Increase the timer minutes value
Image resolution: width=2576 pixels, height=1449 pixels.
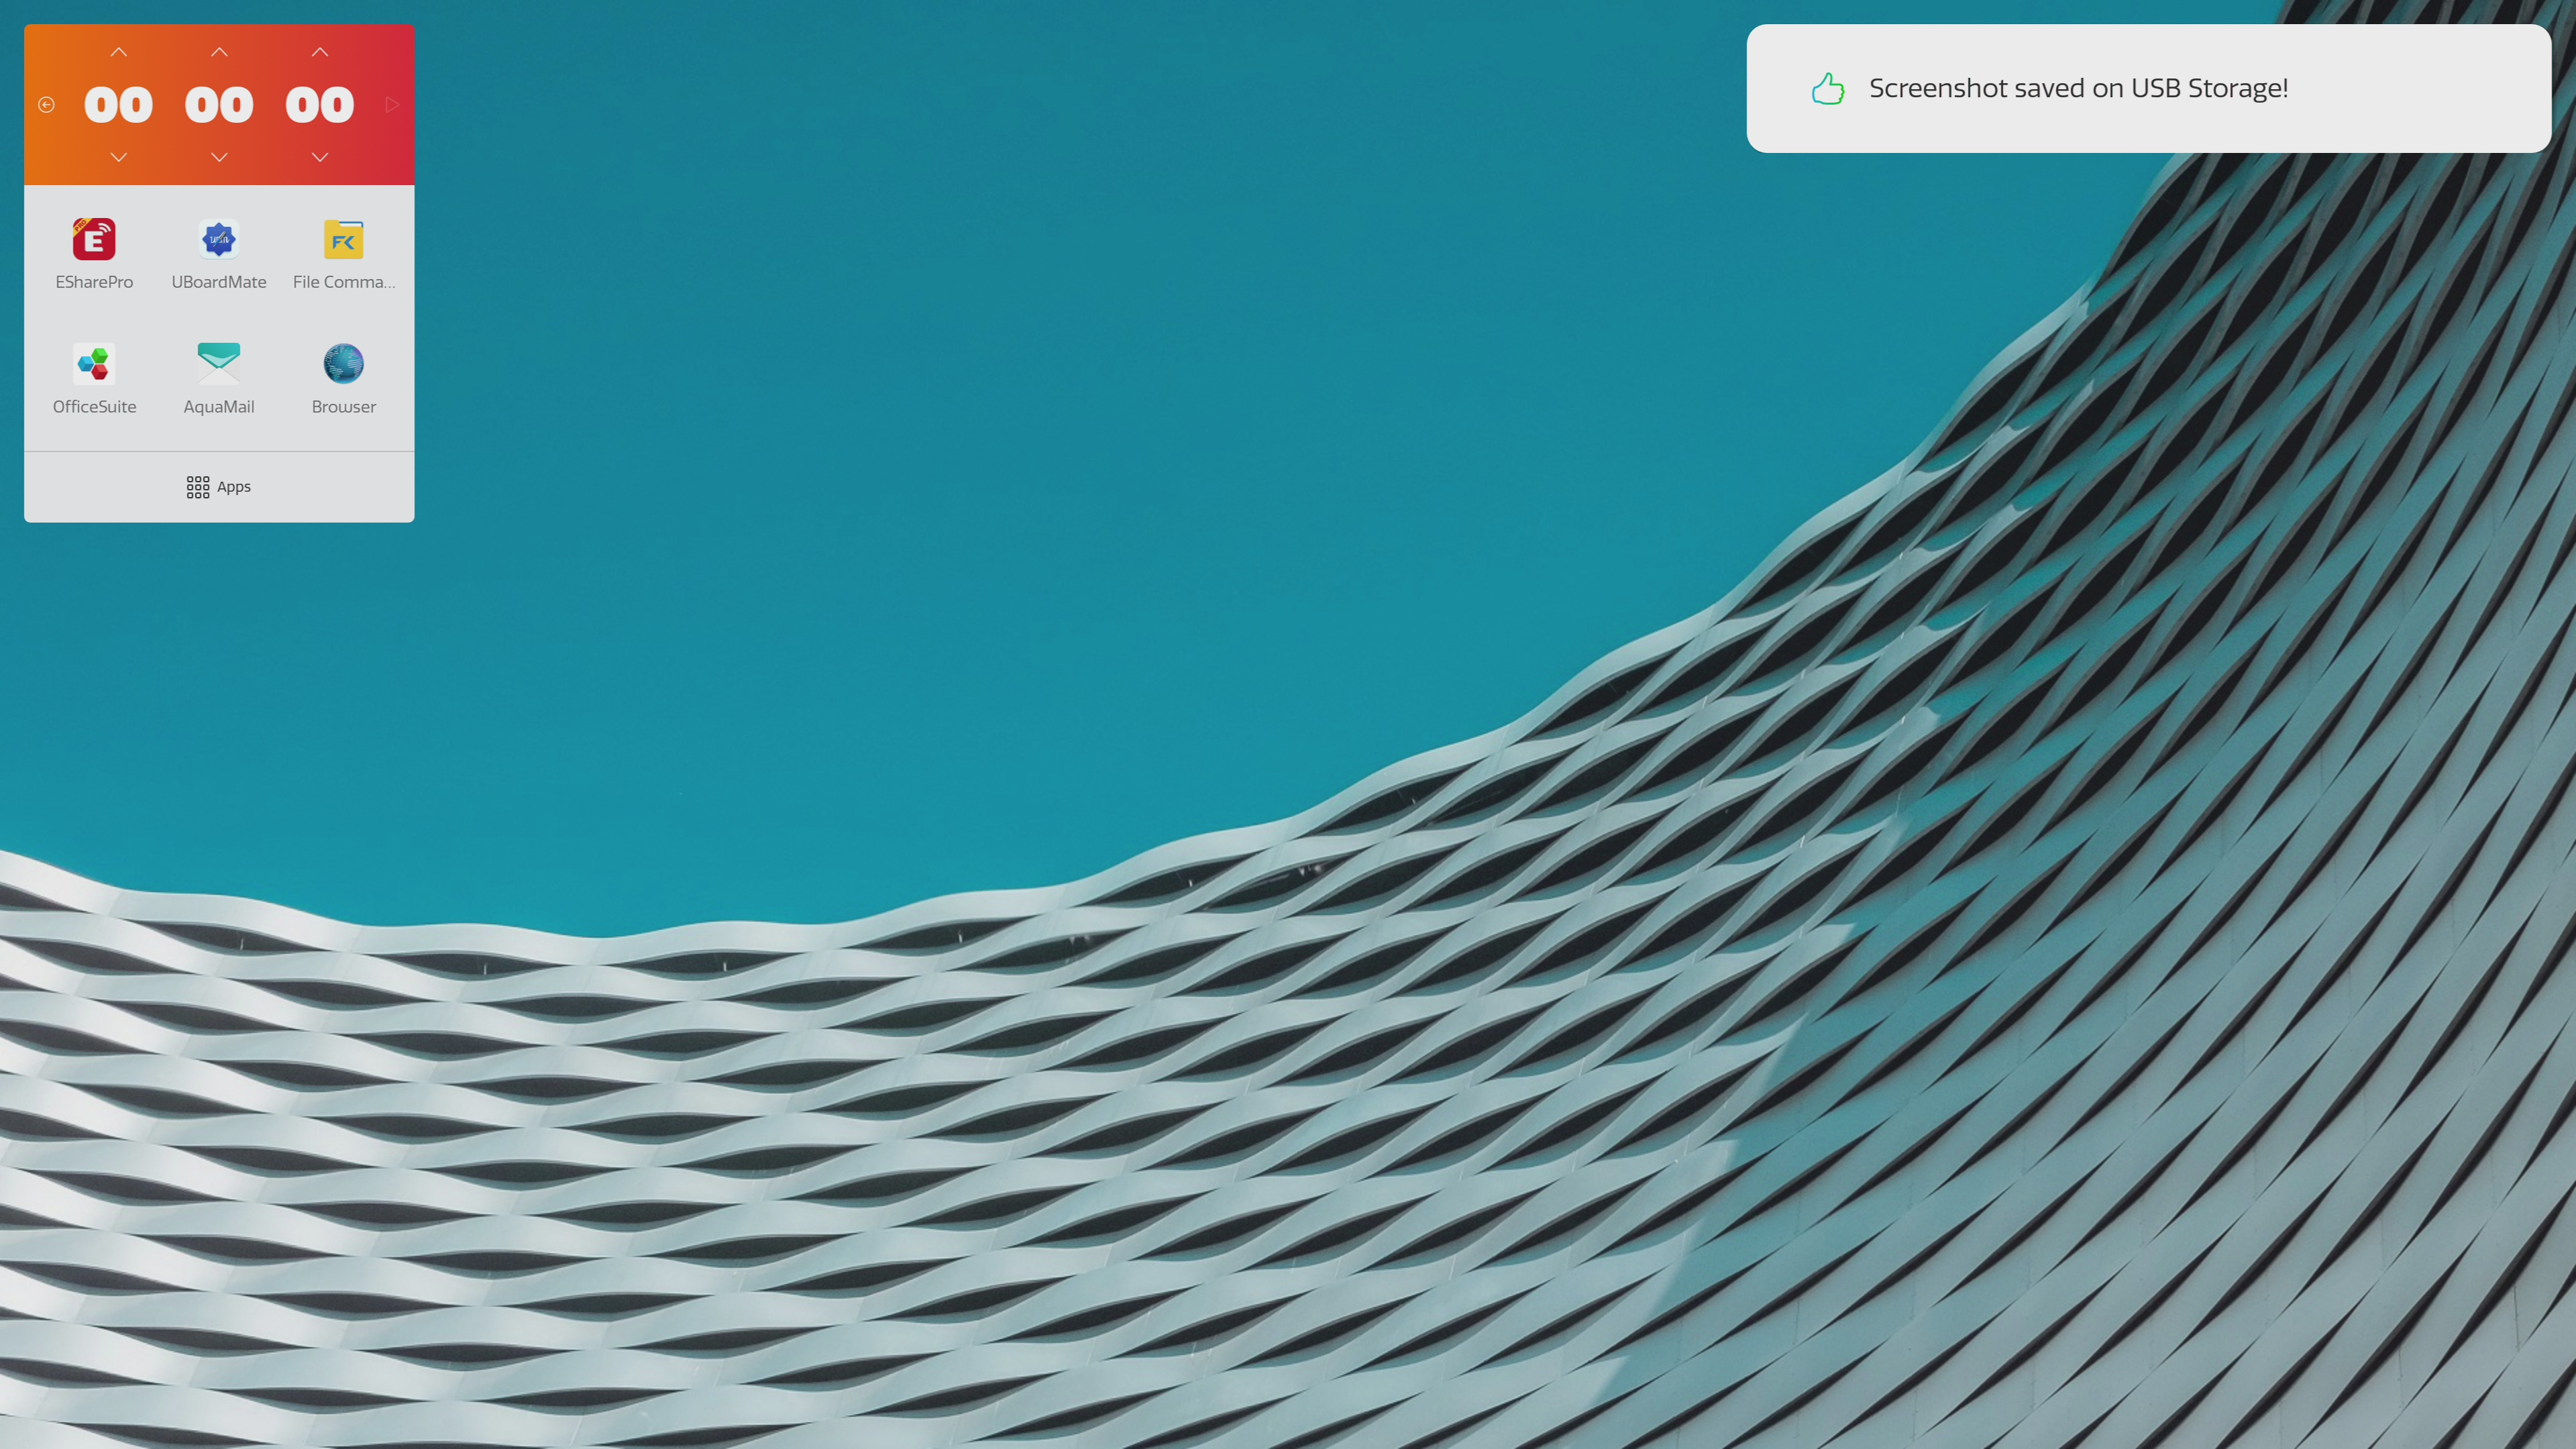coord(219,52)
